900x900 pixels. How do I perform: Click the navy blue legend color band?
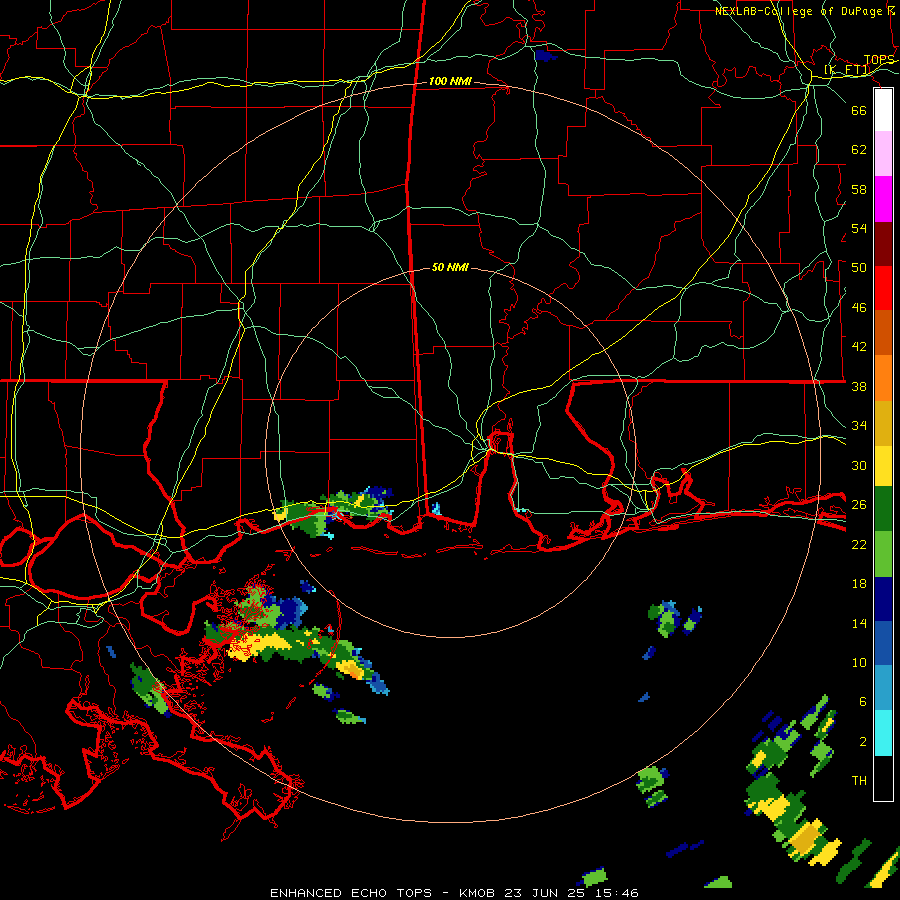pos(883,599)
